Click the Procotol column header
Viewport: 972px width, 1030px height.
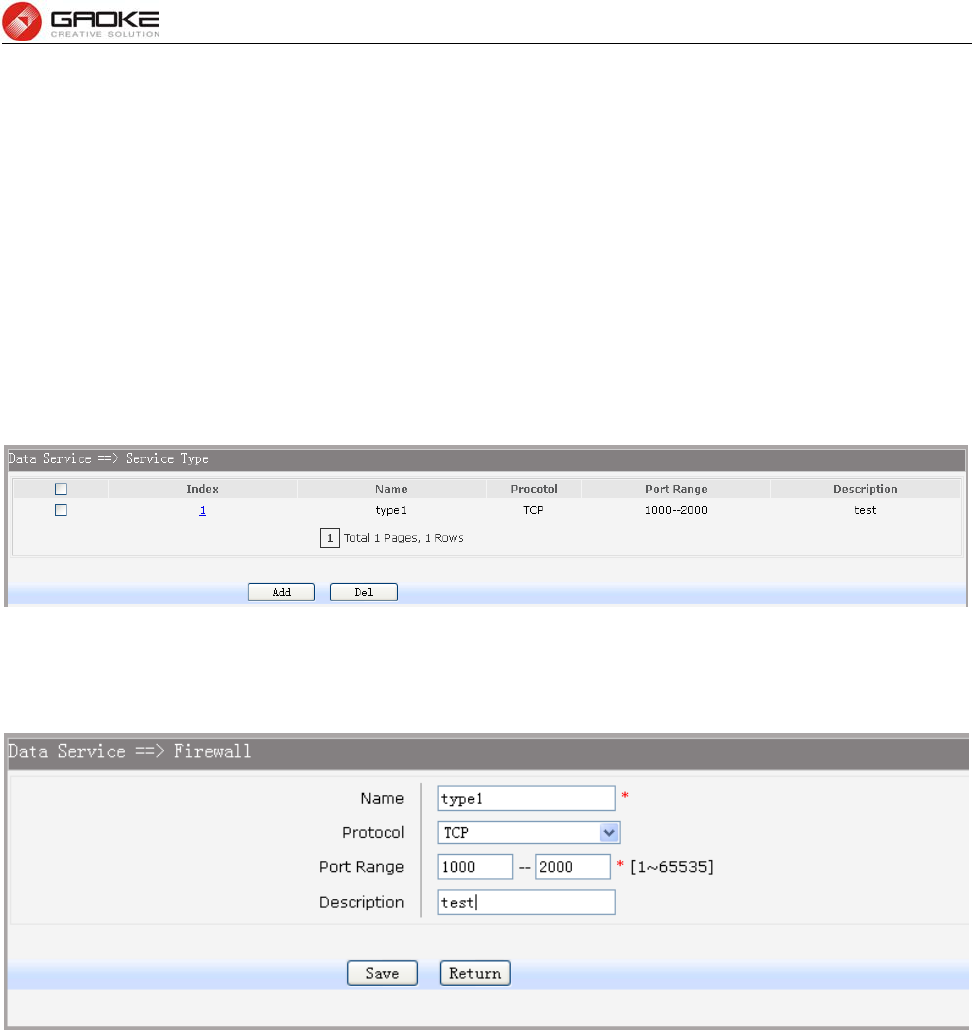coord(534,489)
